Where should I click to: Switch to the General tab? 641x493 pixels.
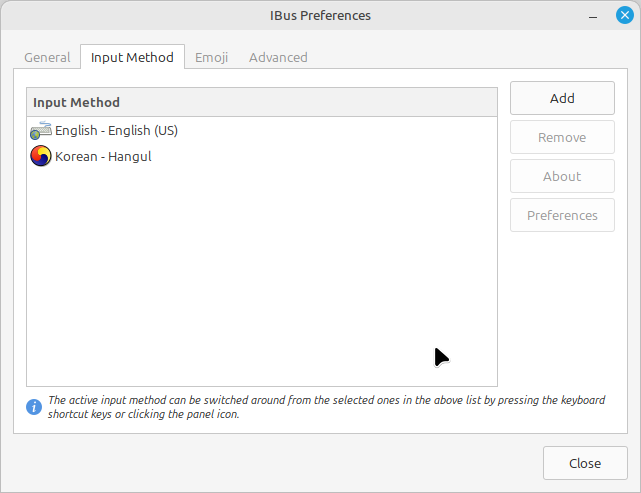[x=47, y=57]
